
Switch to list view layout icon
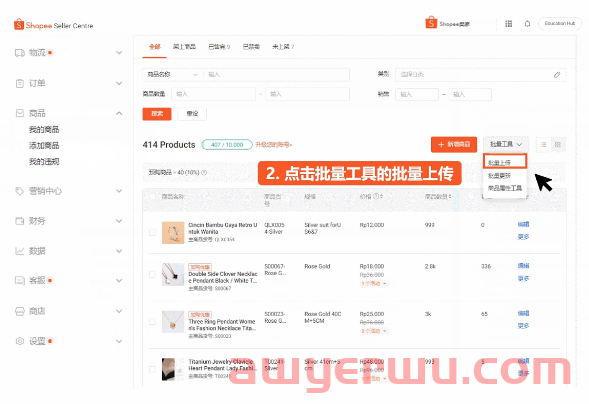544,145
